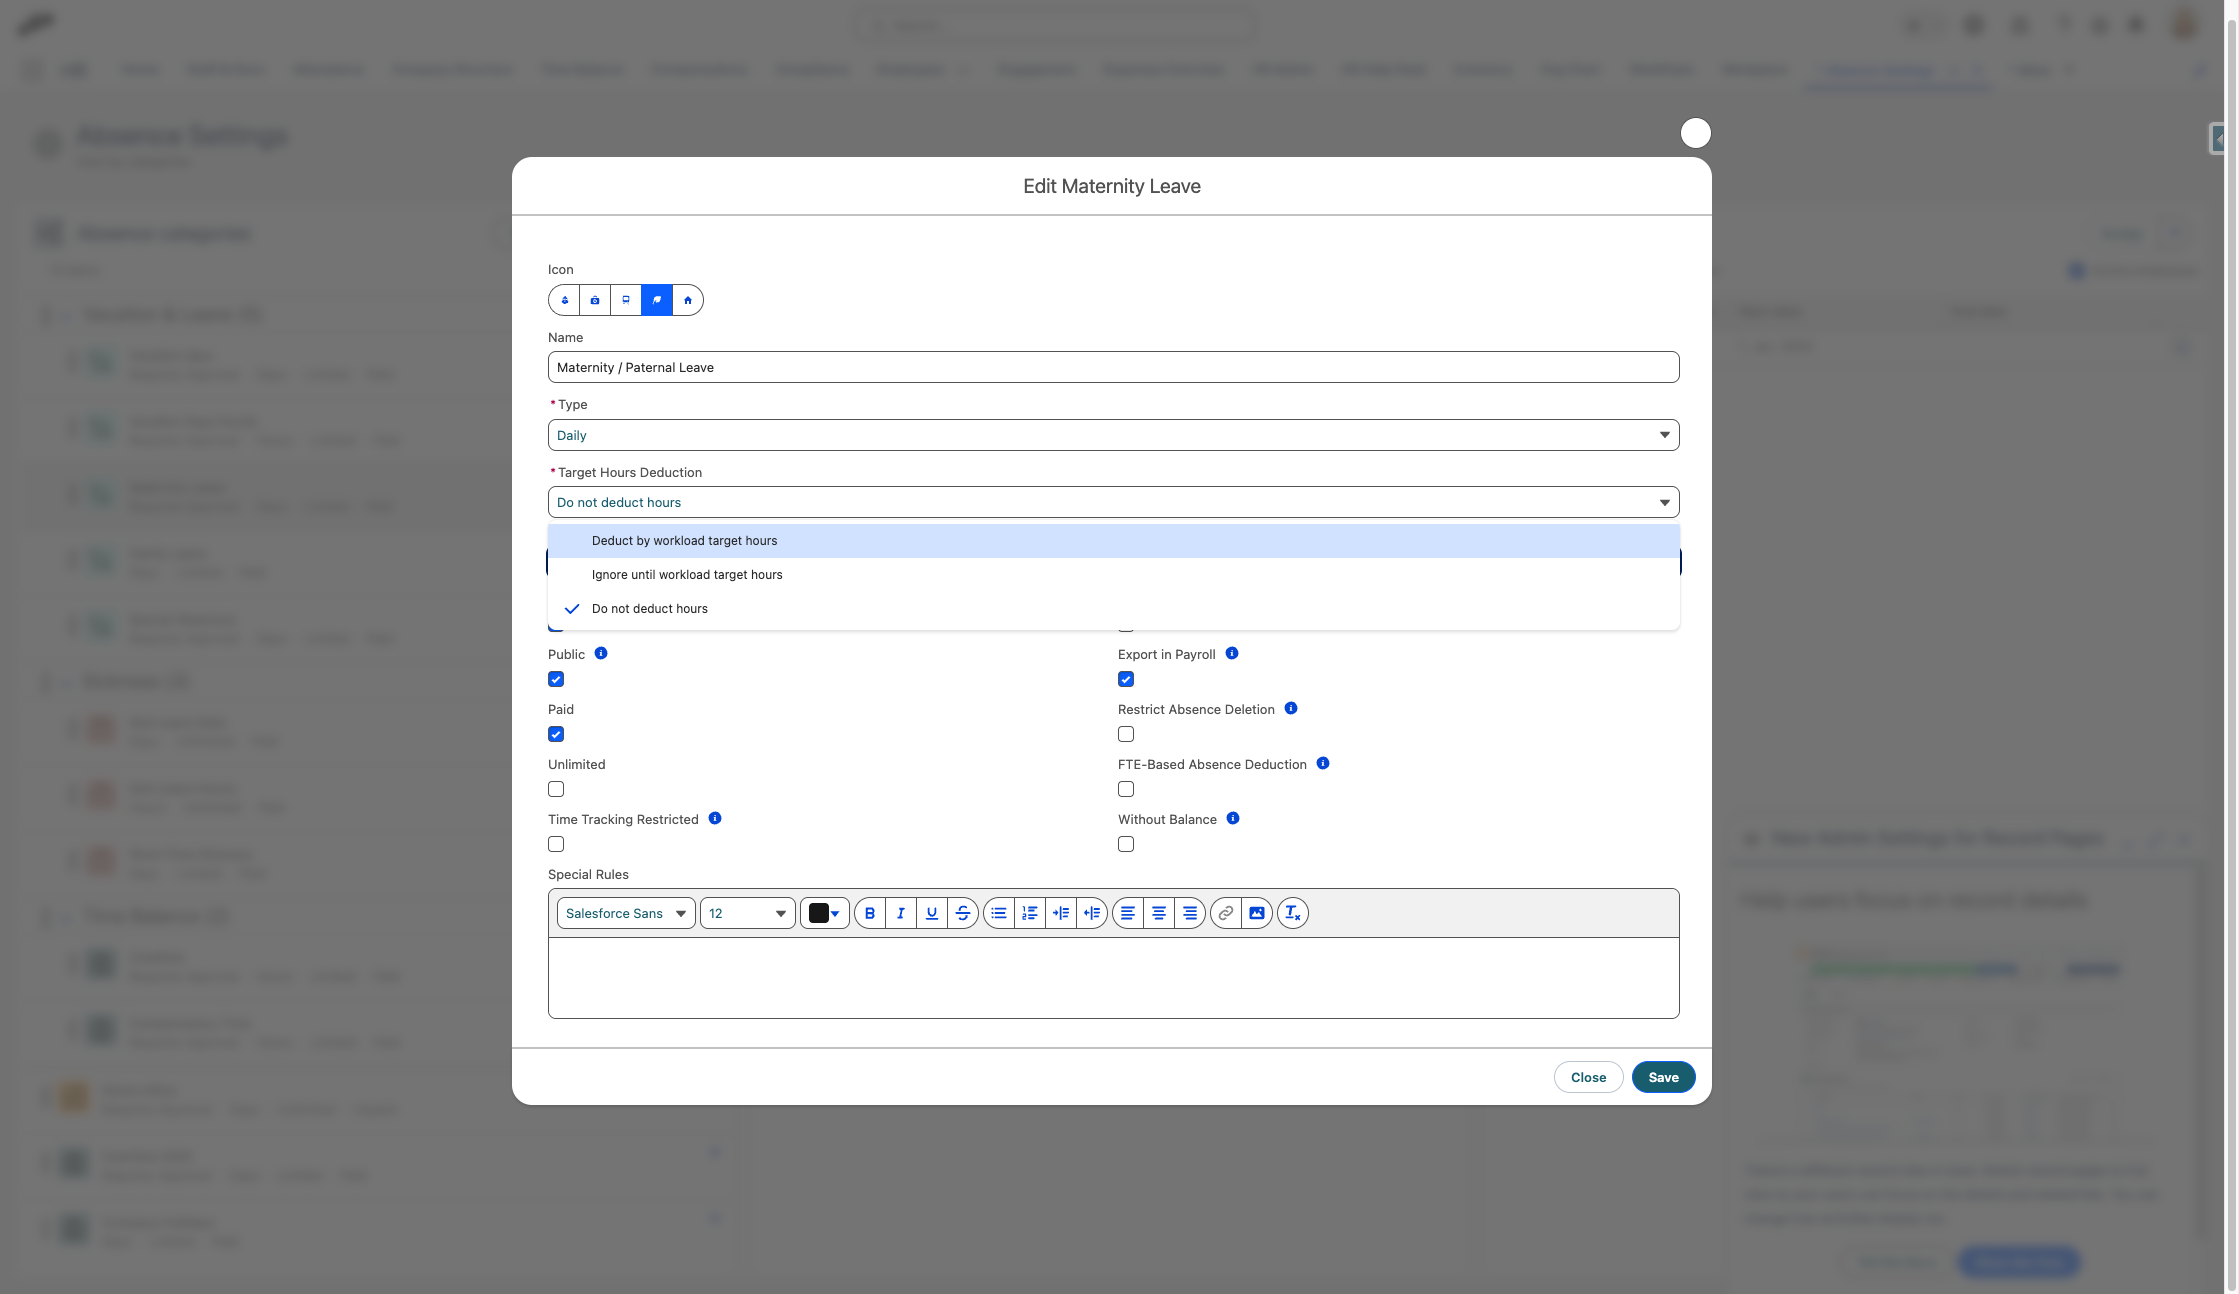The width and height of the screenshot is (2239, 1294).
Task: Select 'Deduct by workload target hours' option
Action: pyautogui.click(x=684, y=540)
